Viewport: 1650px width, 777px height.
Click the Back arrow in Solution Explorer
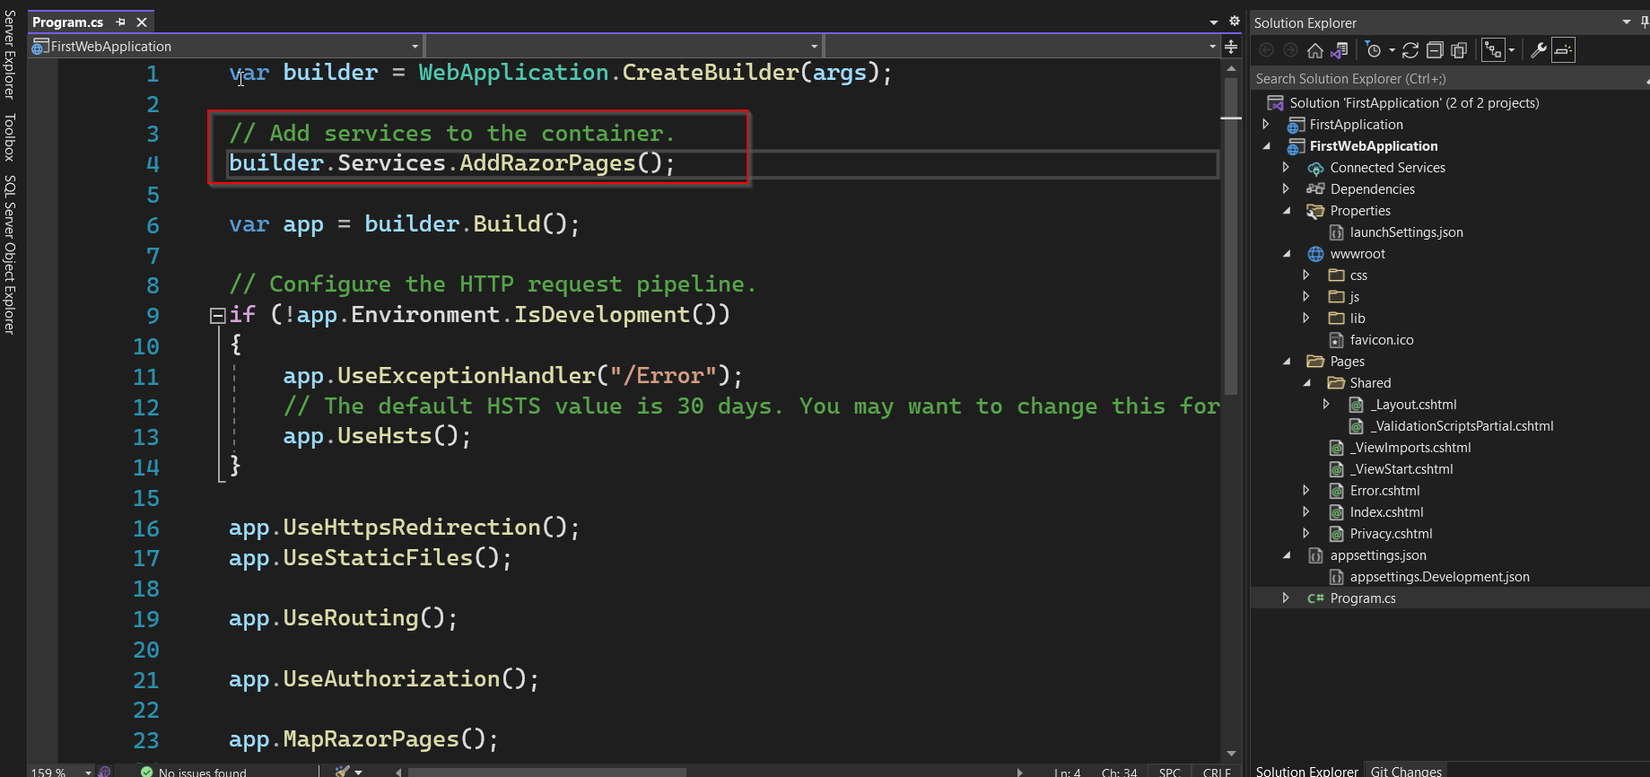(1266, 50)
